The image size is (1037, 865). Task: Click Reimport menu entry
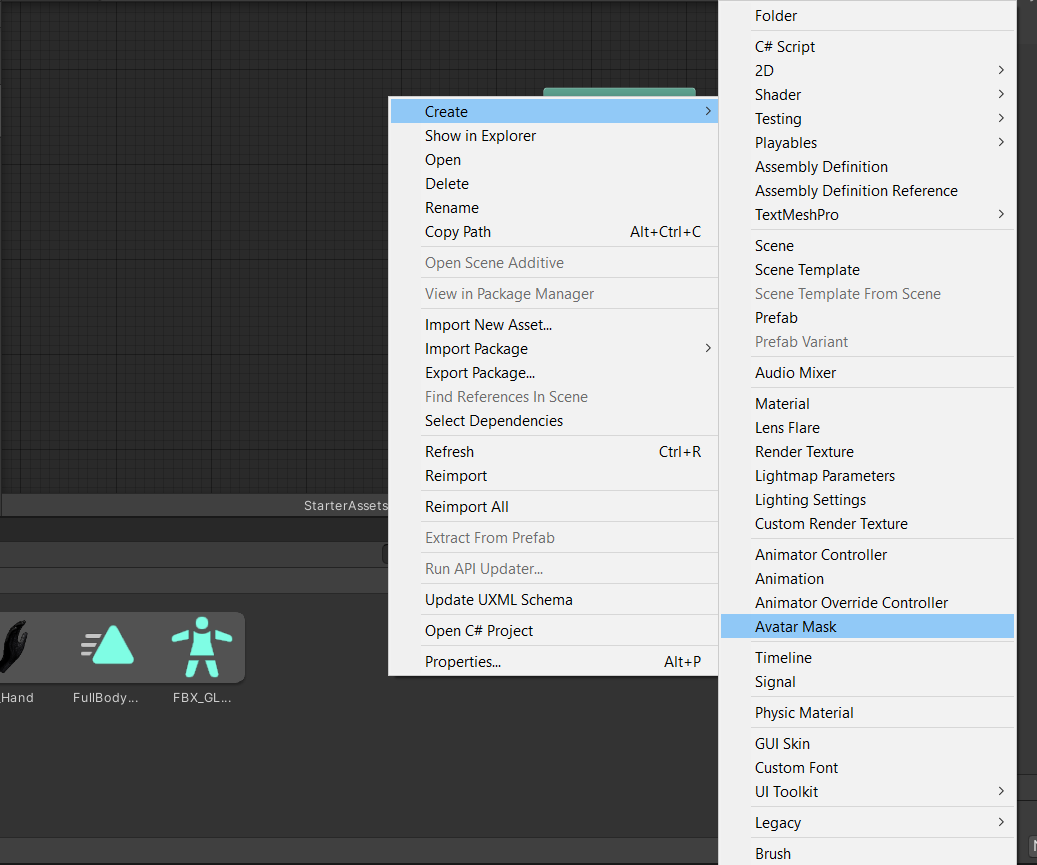554,475
